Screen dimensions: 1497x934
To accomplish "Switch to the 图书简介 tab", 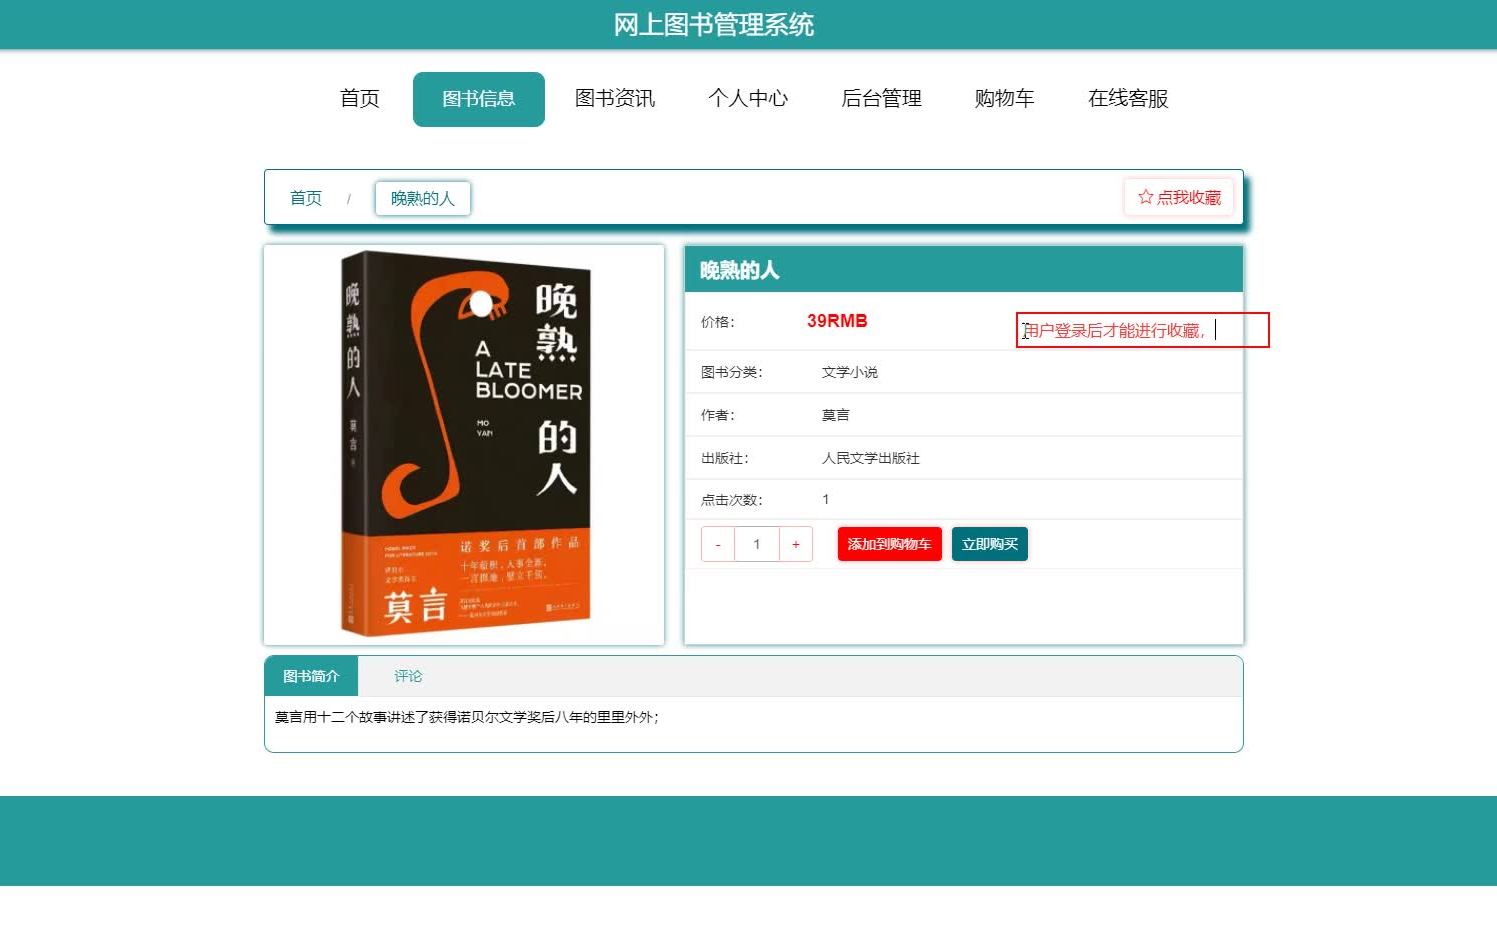I will click(x=311, y=676).
